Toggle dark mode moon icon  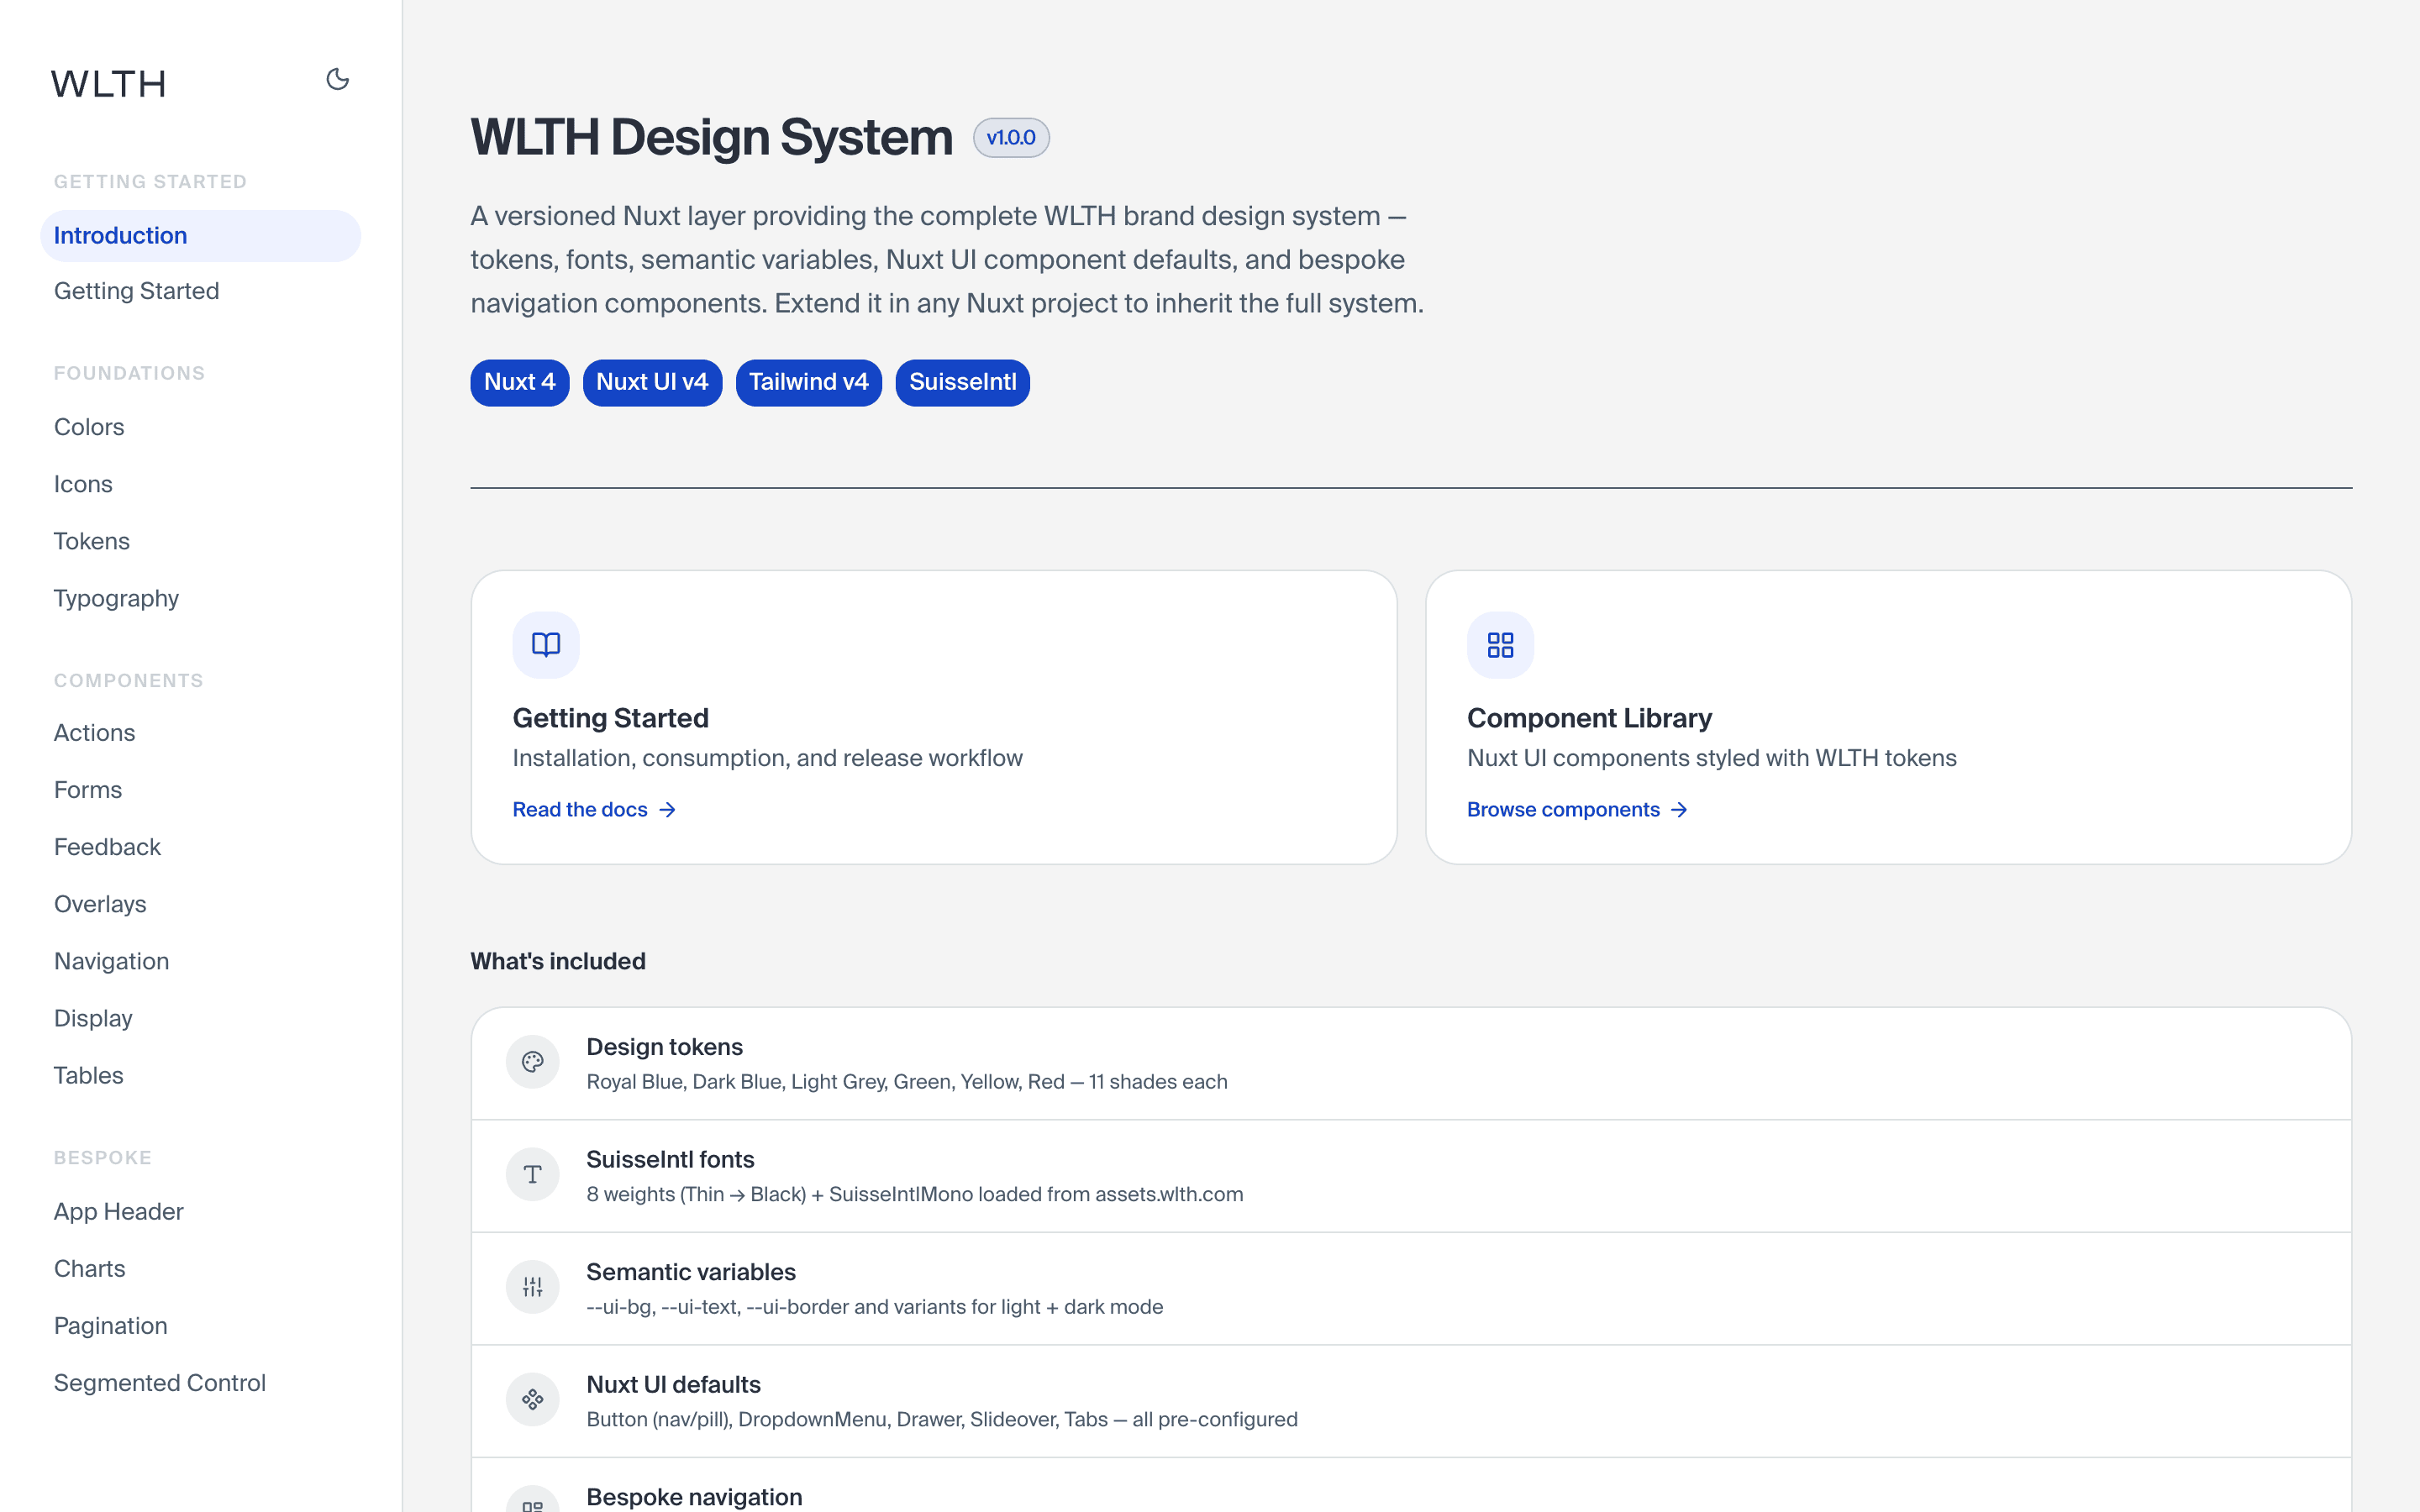[x=338, y=79]
